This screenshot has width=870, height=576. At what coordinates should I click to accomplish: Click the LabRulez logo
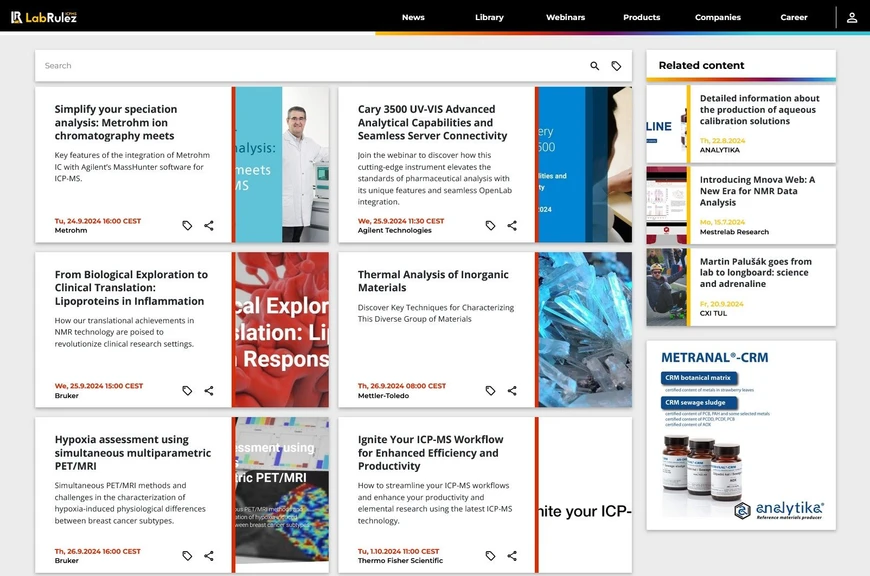[x=44, y=17]
